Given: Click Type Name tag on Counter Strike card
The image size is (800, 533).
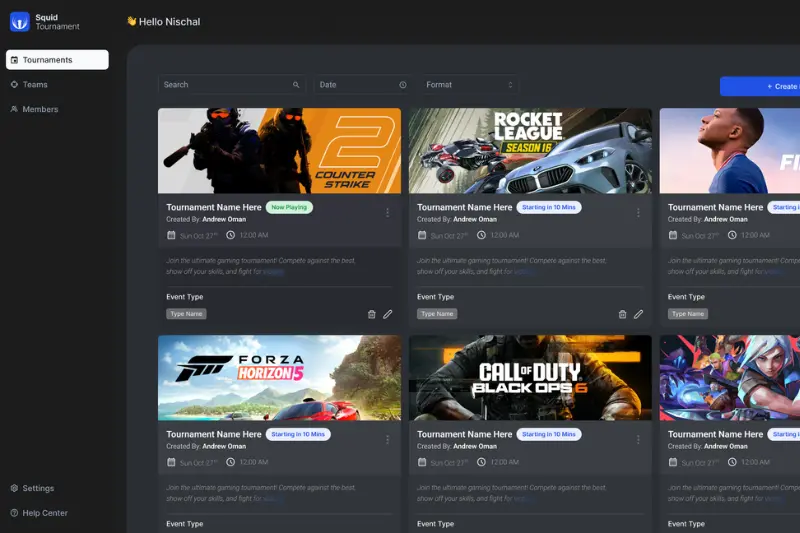Looking at the screenshot, I should click(x=186, y=314).
